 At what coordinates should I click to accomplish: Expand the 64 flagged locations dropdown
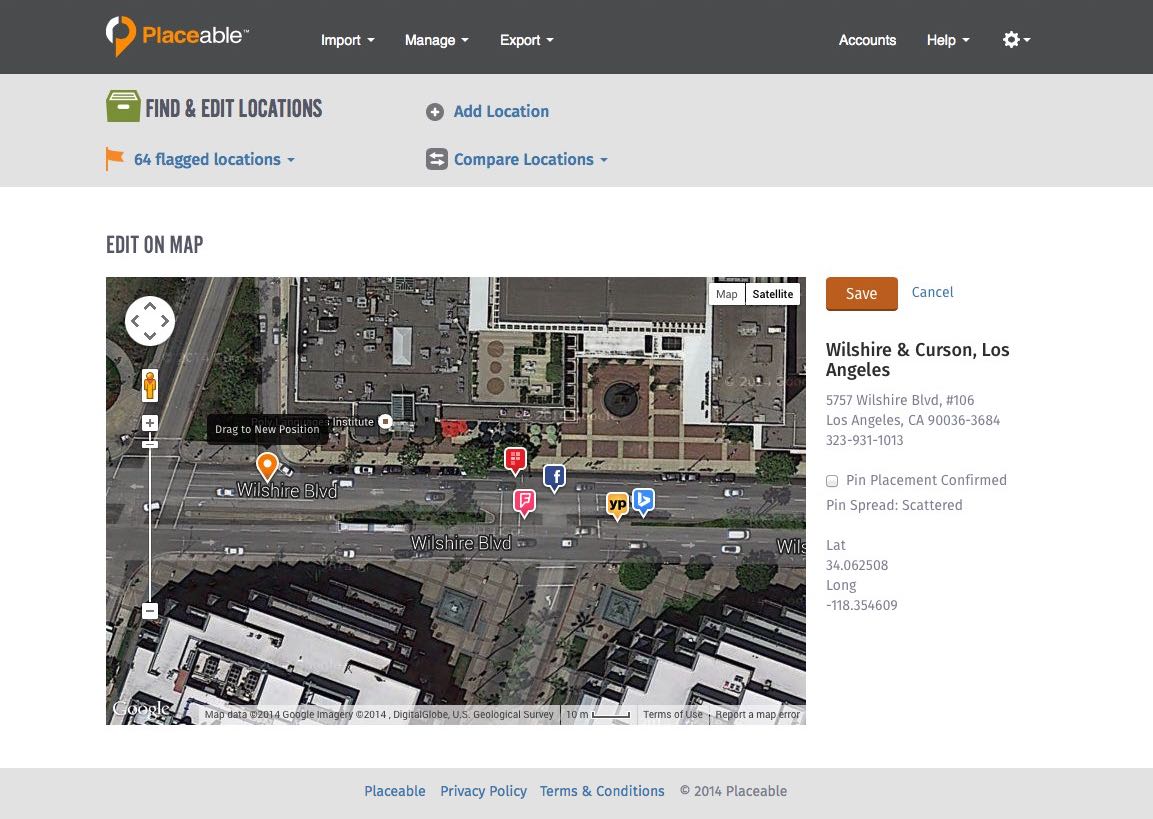point(213,159)
